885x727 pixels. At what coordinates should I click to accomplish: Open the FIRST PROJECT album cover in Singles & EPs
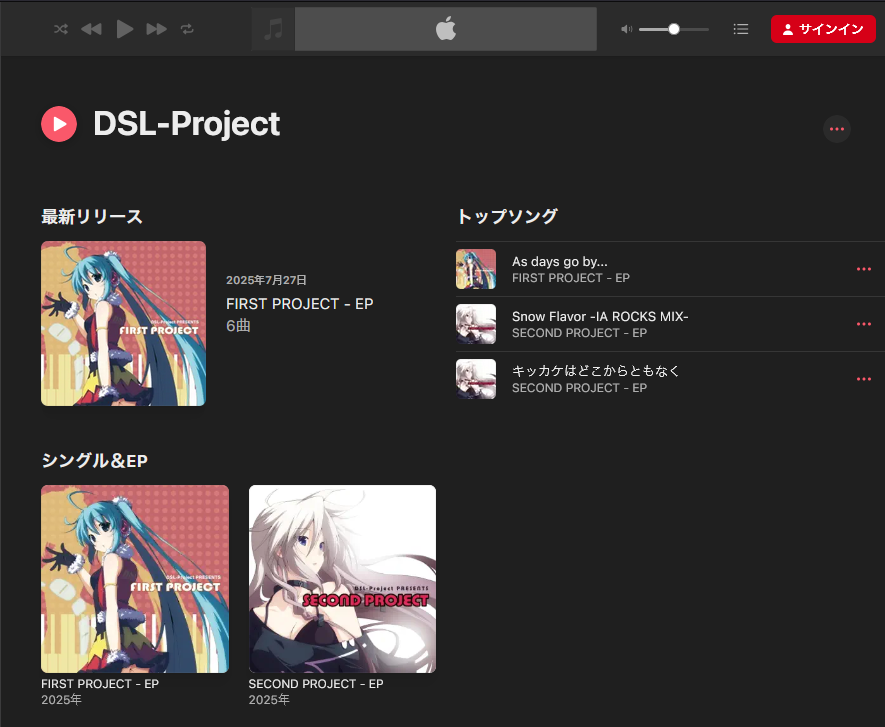pos(135,579)
